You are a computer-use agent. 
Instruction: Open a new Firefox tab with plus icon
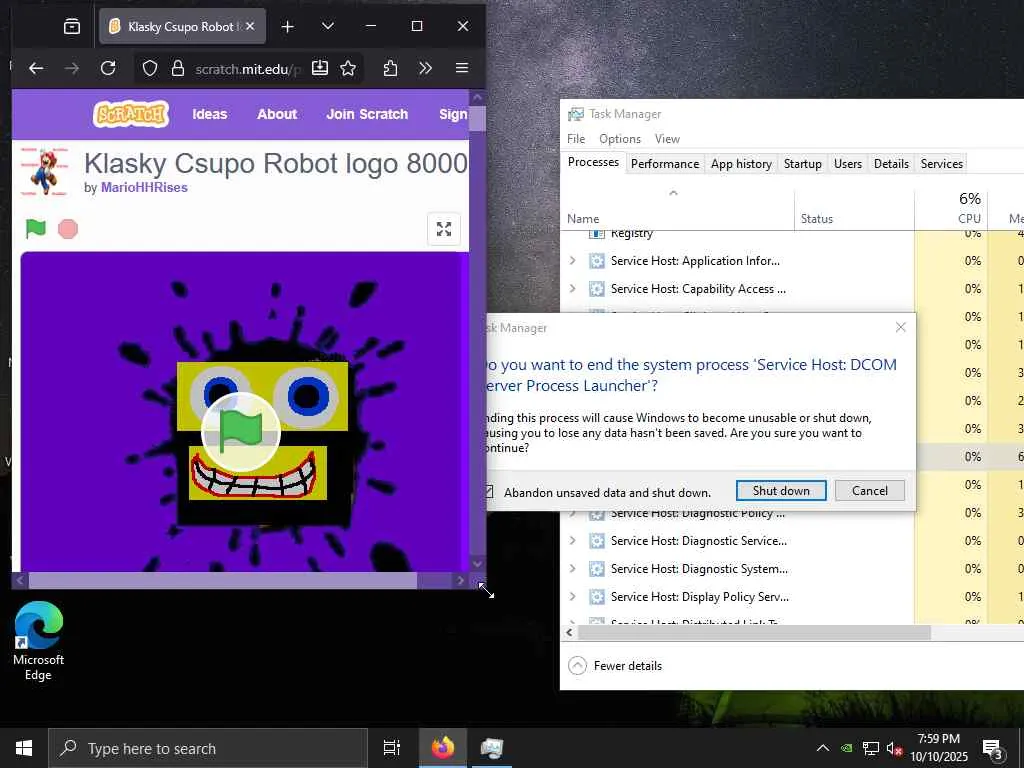point(287,26)
